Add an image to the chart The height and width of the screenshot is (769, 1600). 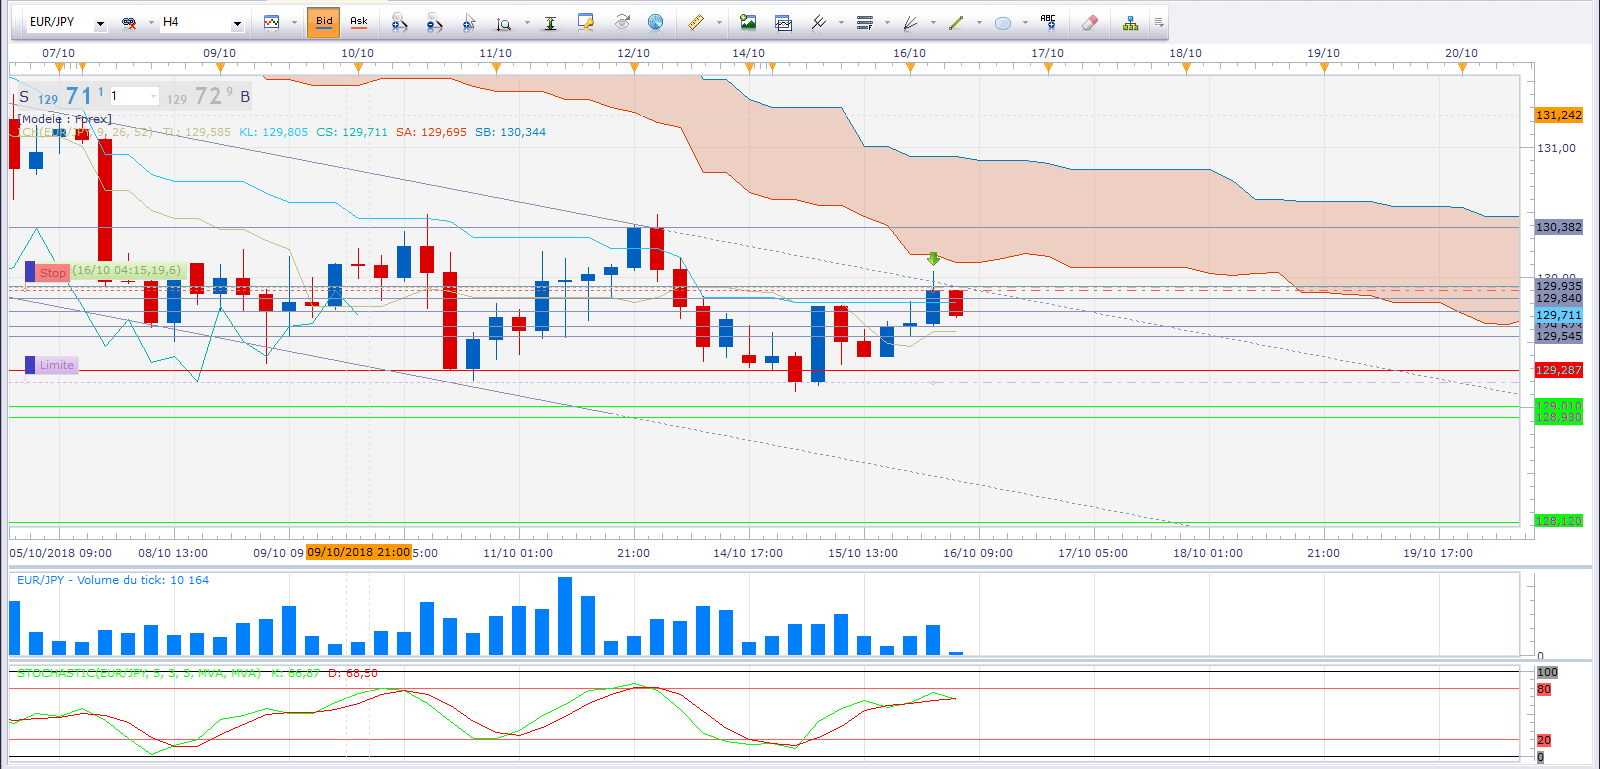pos(748,22)
